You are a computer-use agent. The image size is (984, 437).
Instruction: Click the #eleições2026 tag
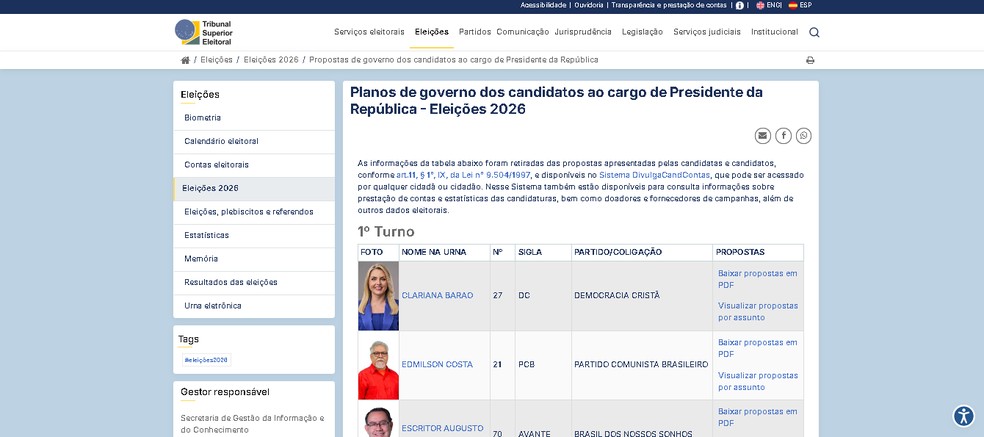click(206, 360)
